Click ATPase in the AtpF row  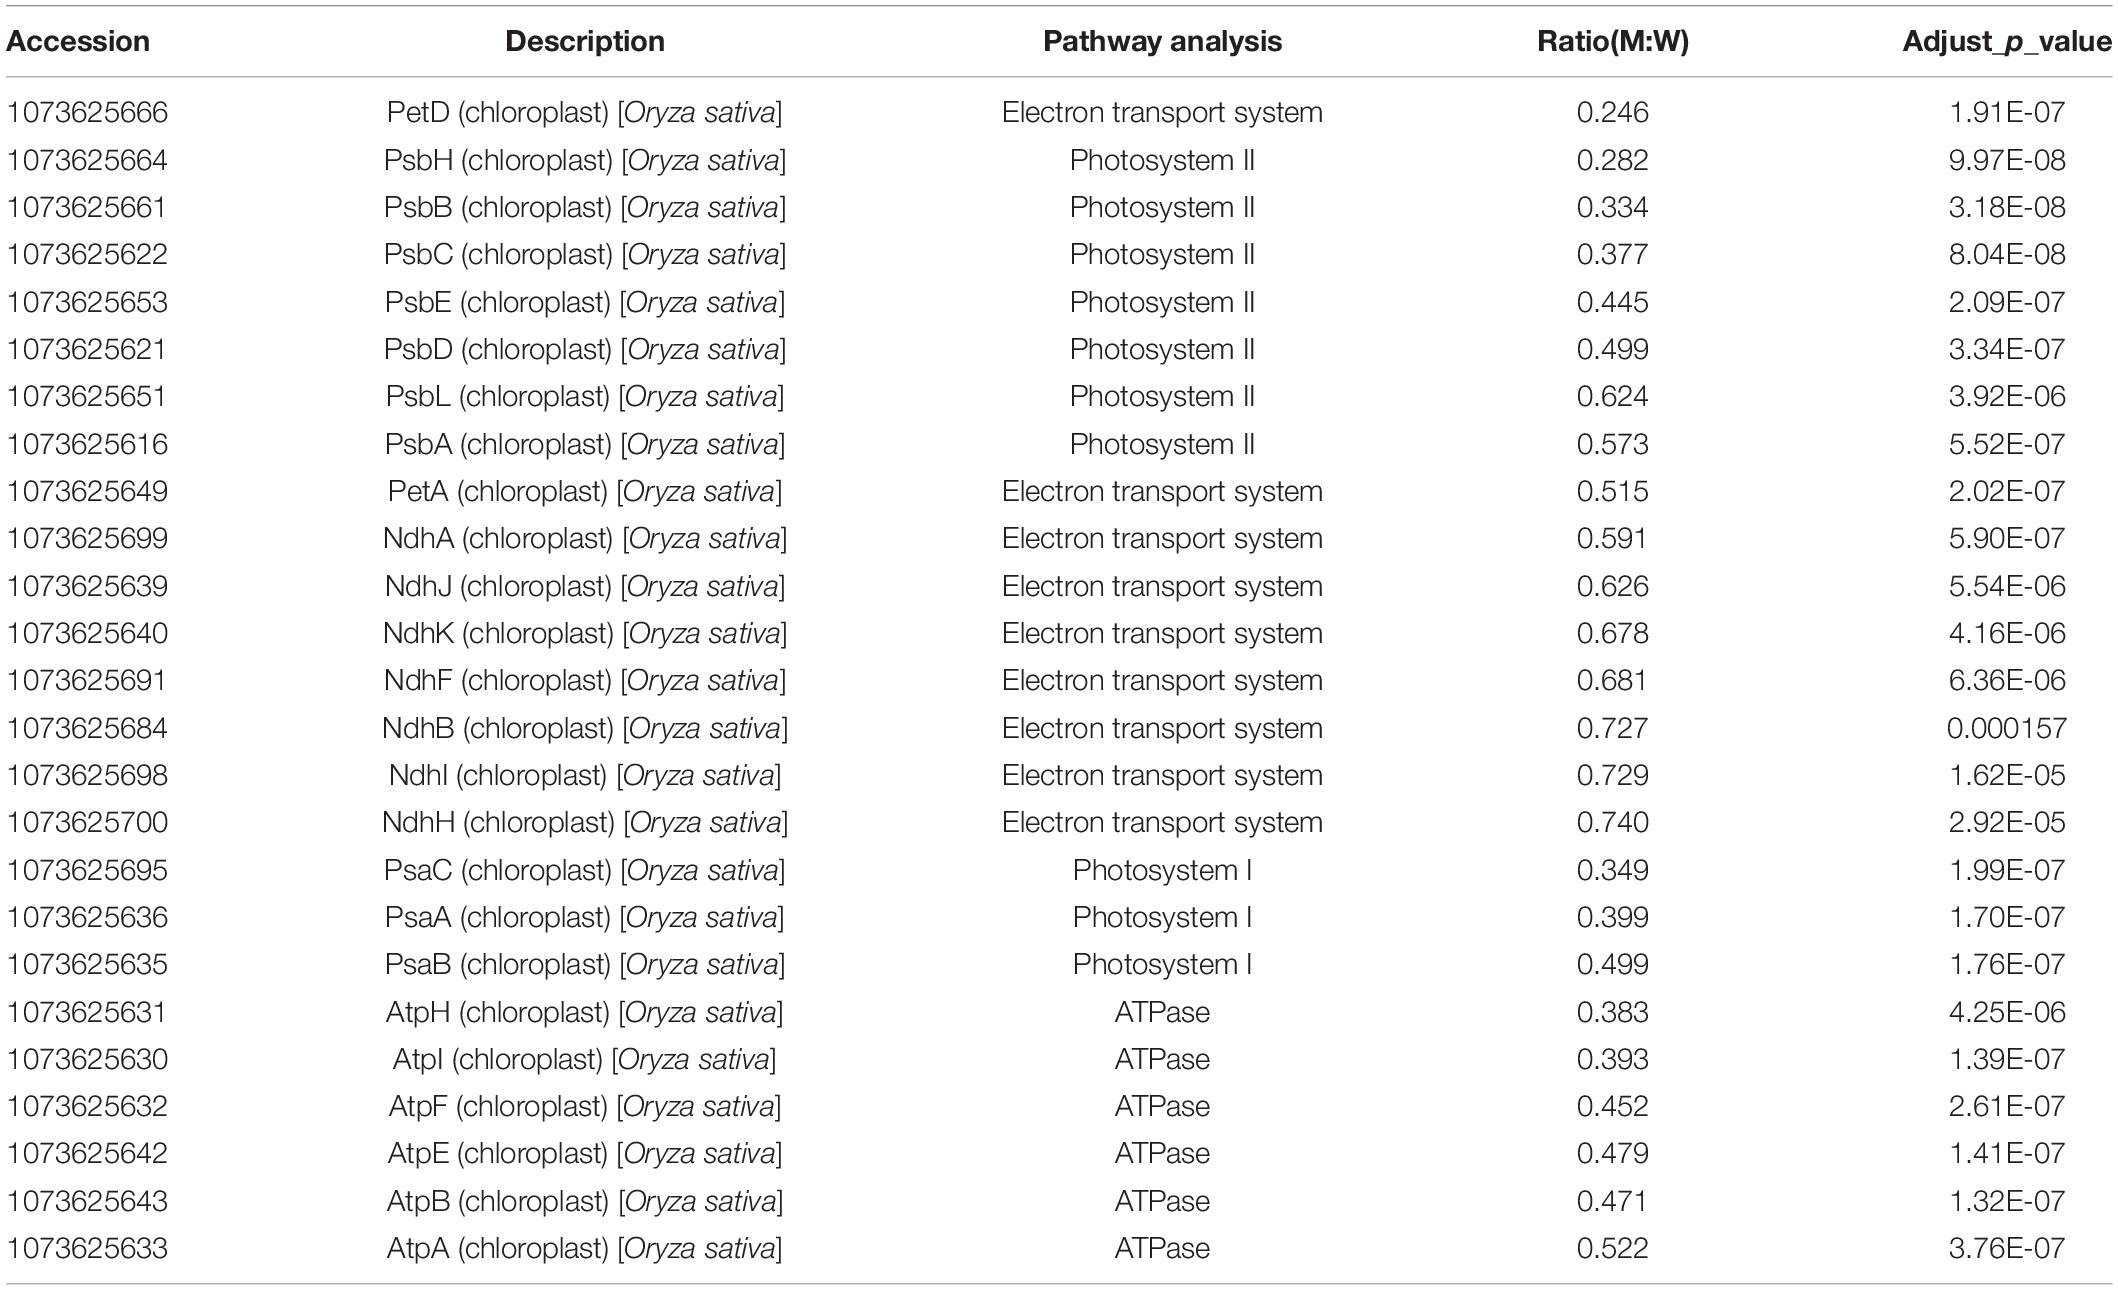click(1162, 1106)
